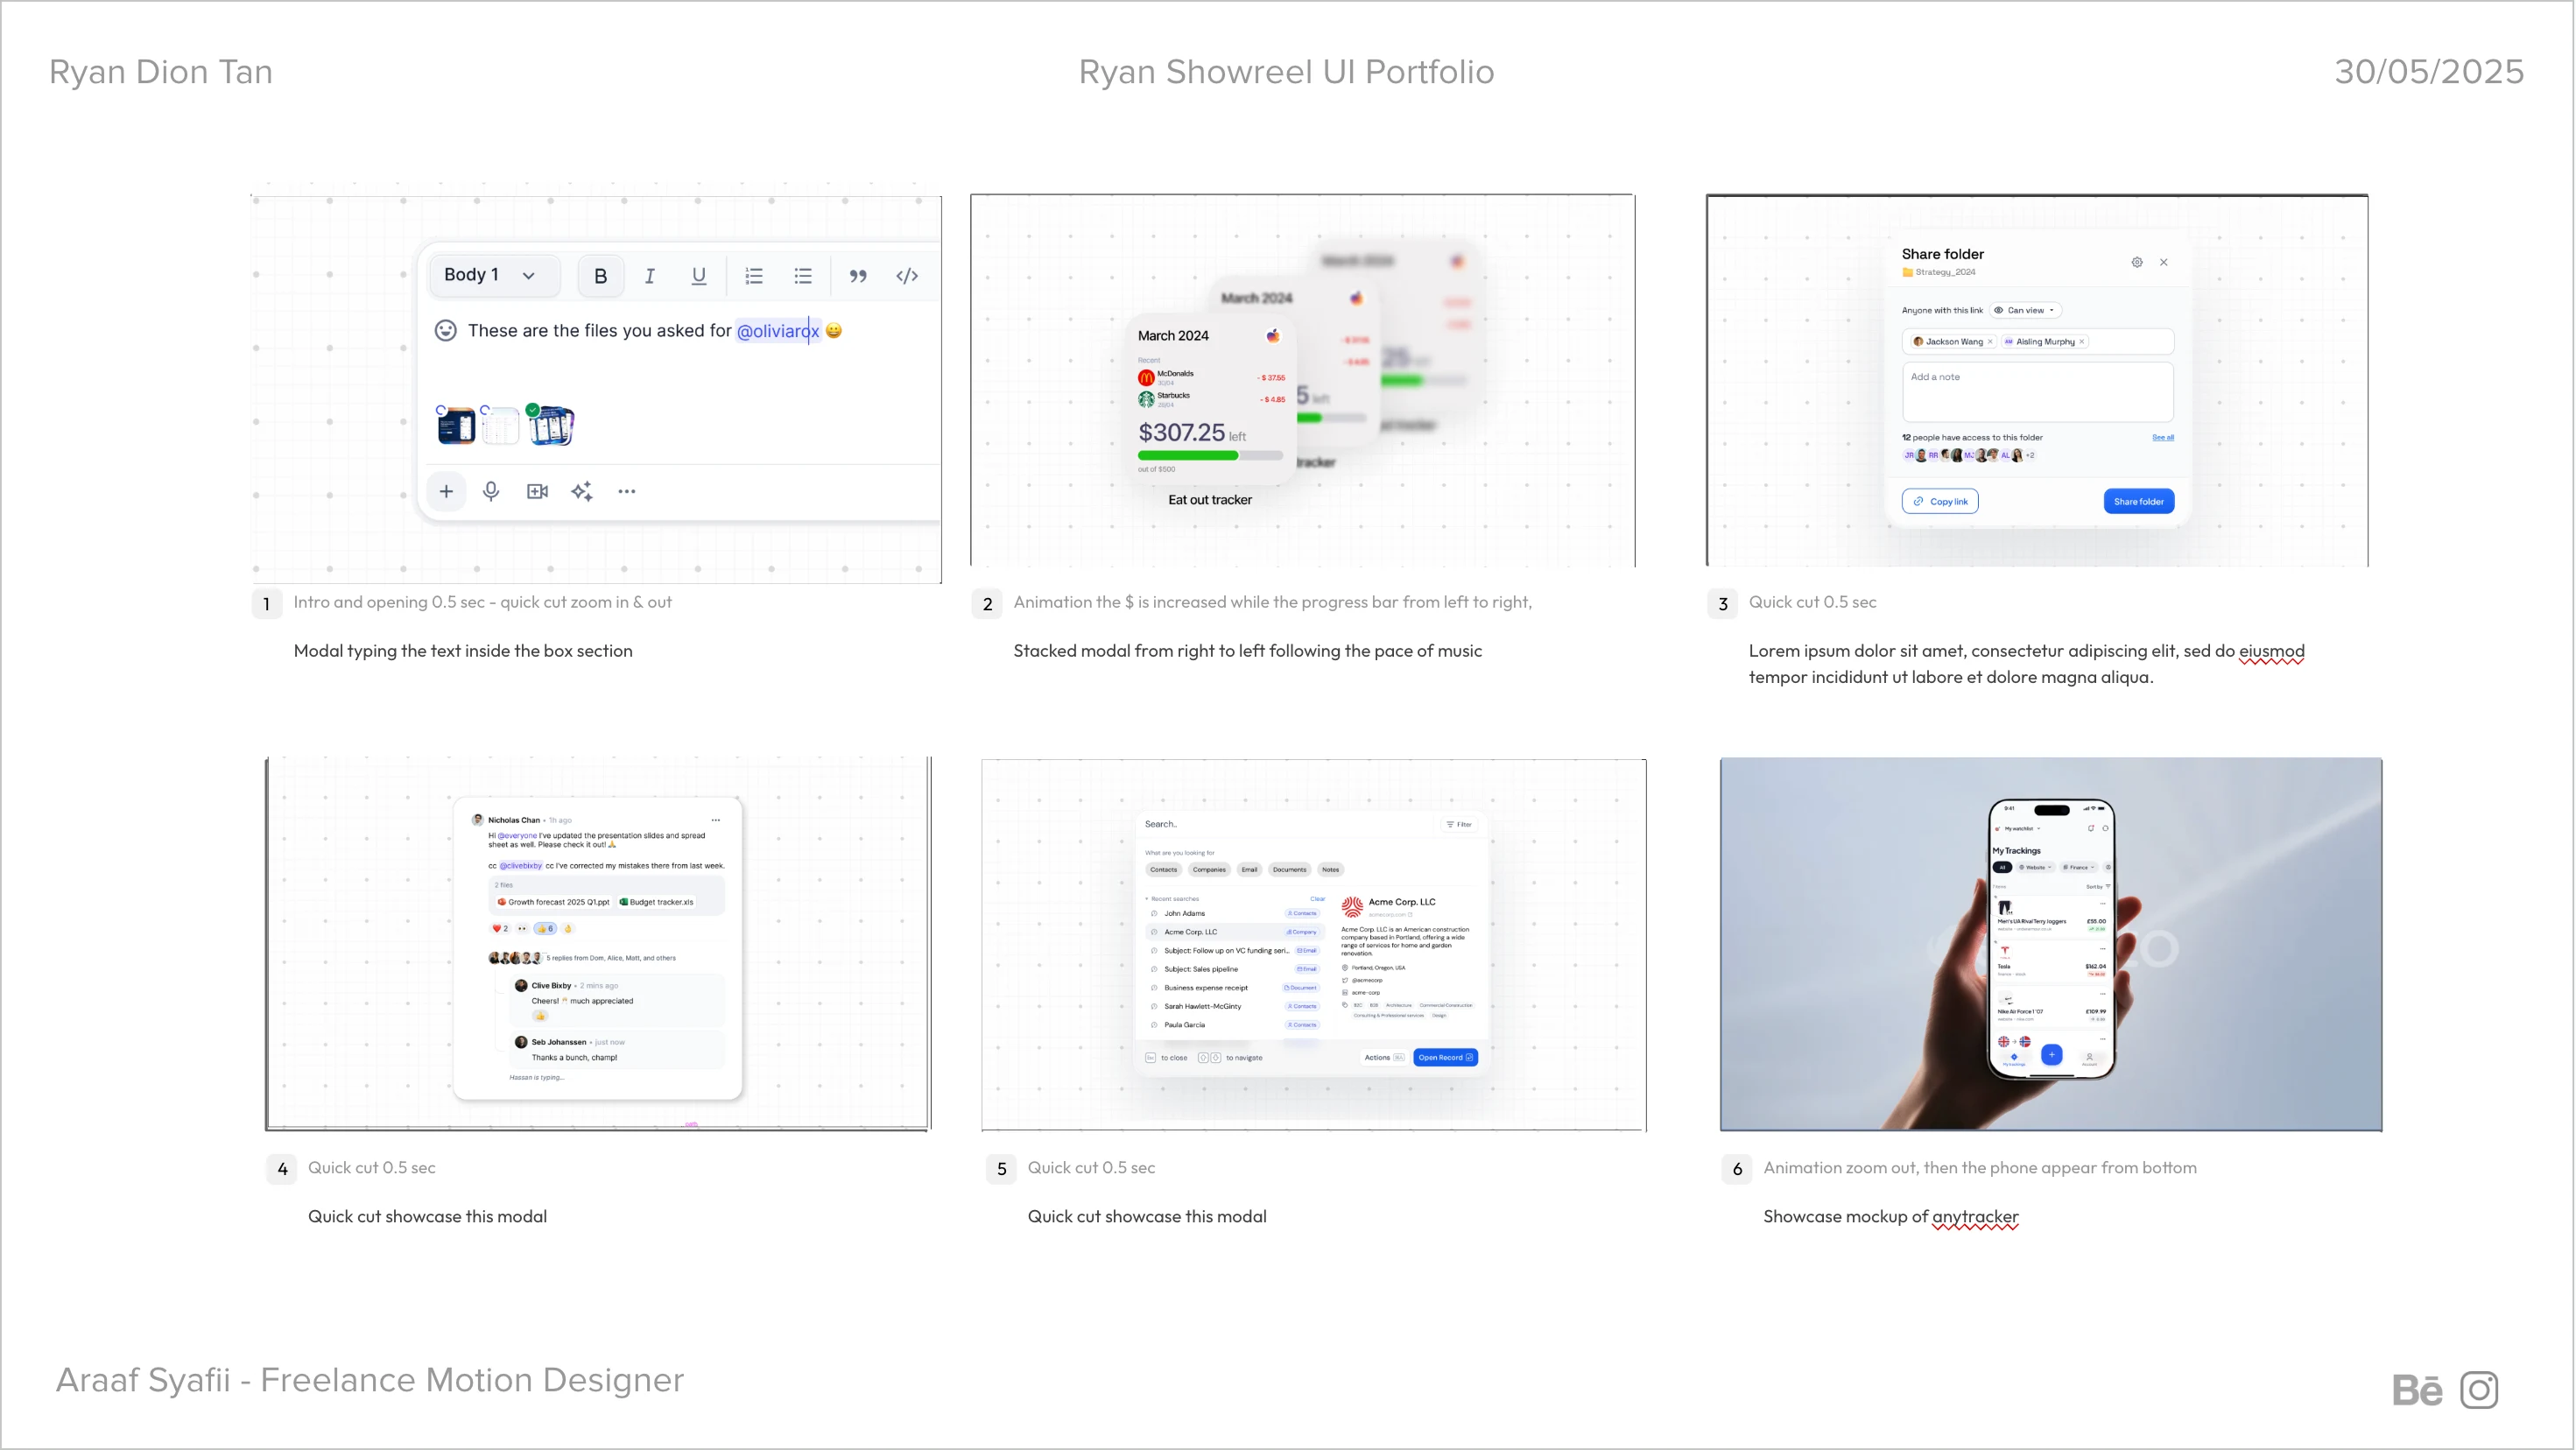Click the block quote icon in frame 1
The image size is (2576, 1450).
coord(858,276)
